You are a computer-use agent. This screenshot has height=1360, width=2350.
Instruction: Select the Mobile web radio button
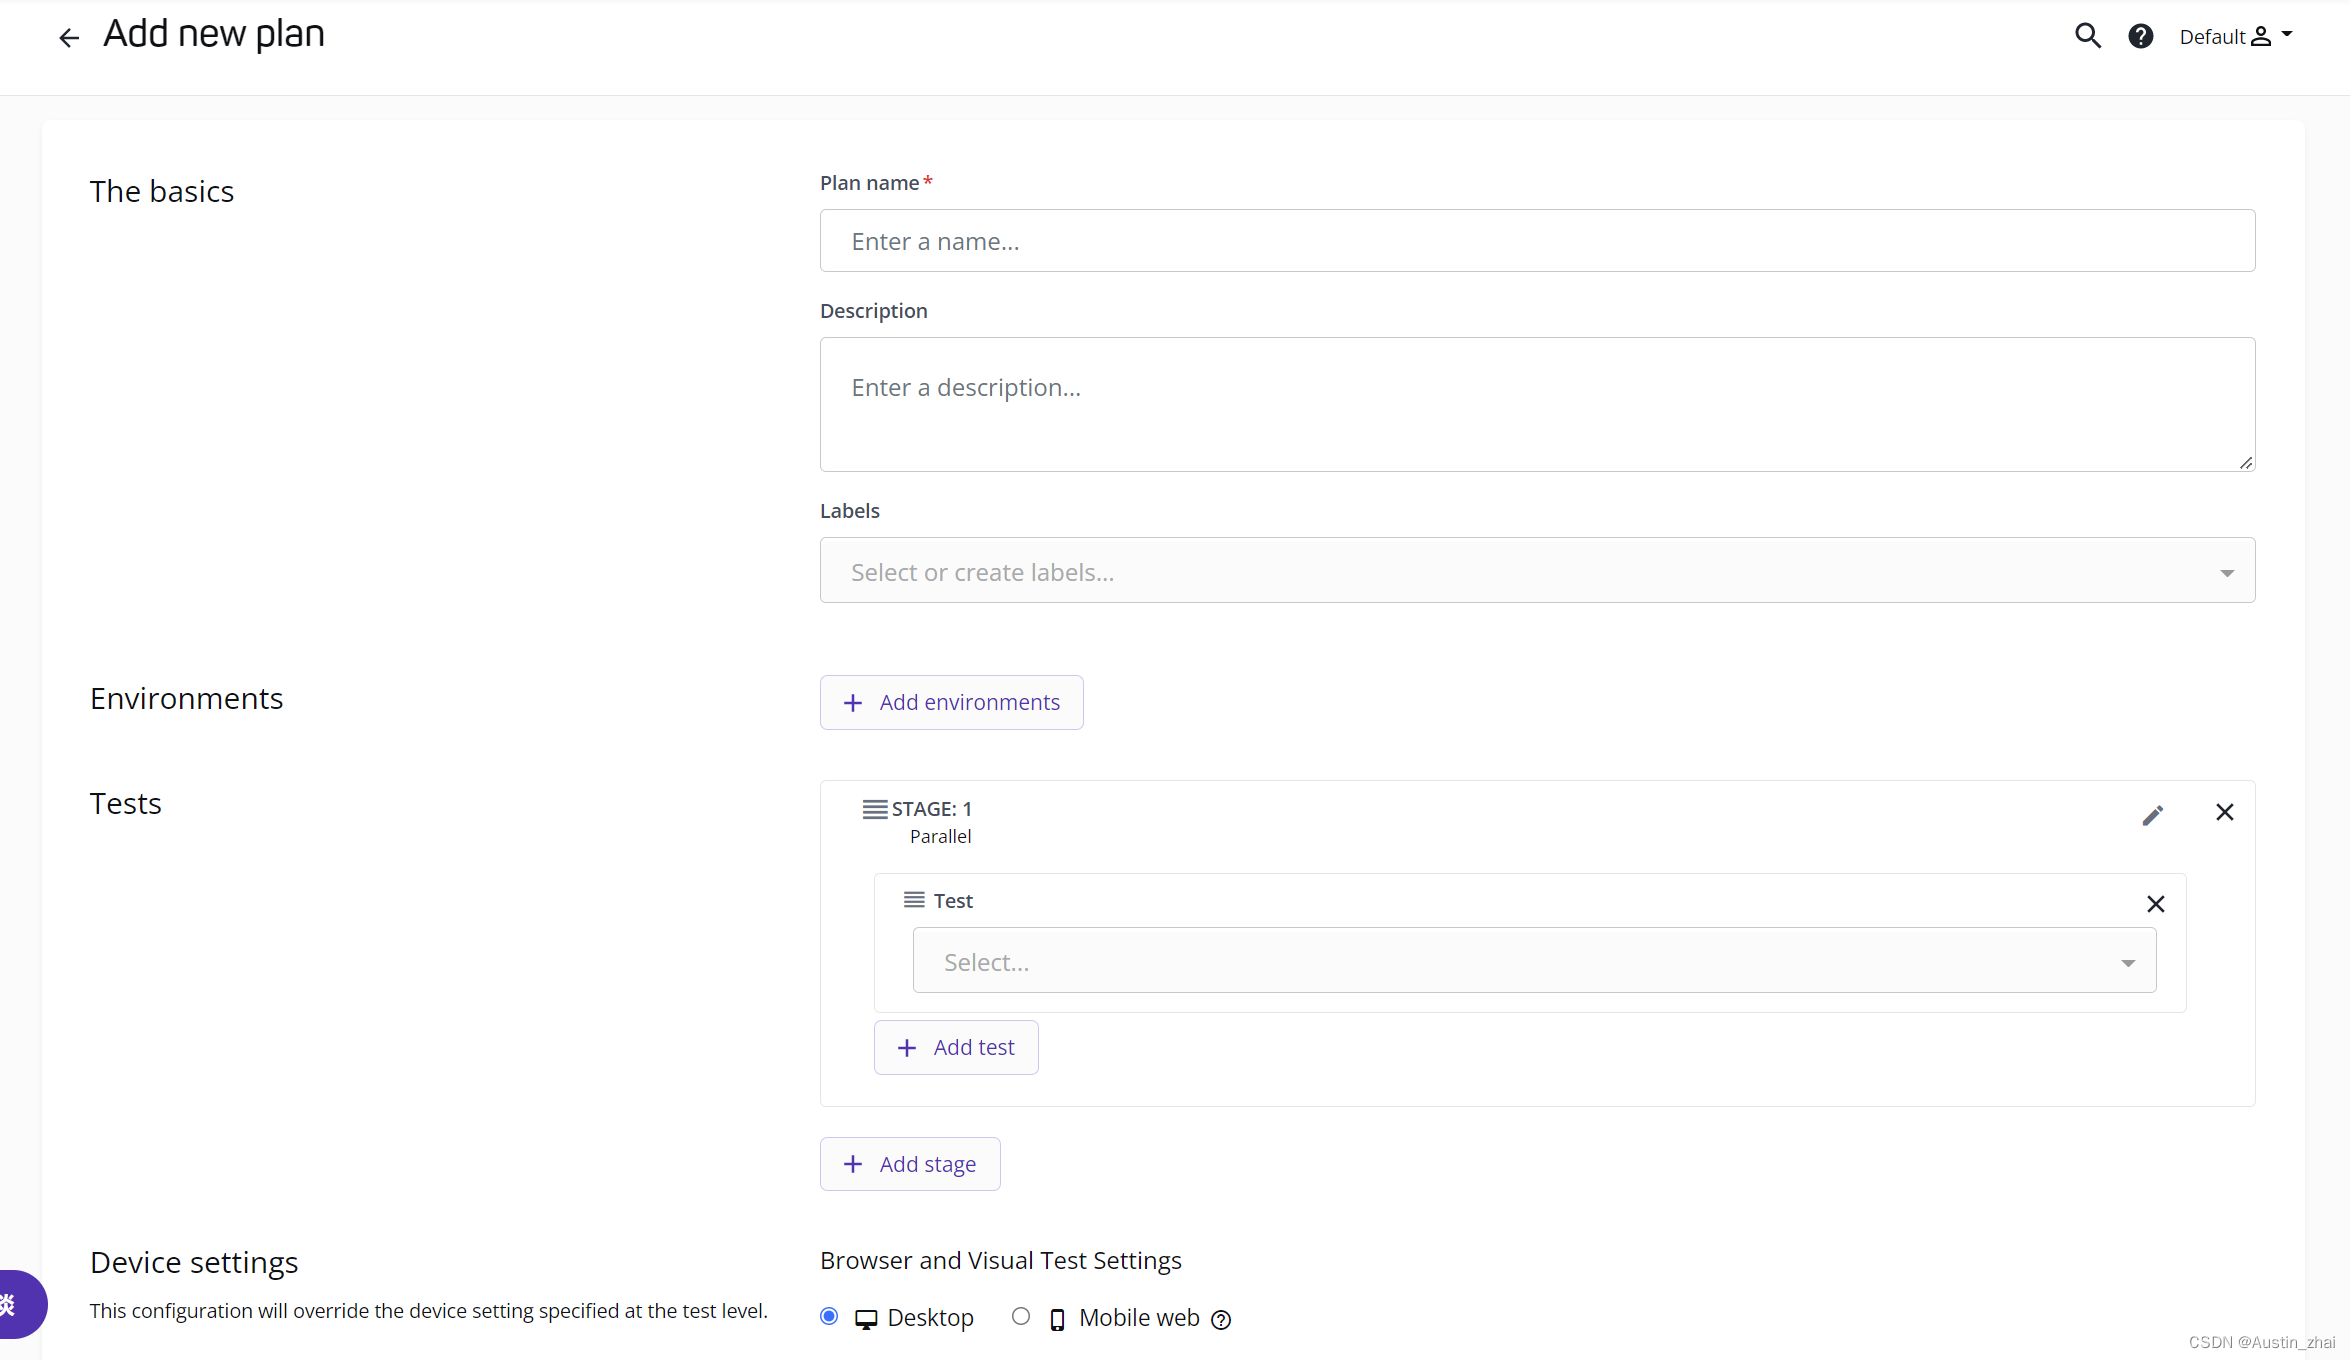coord(1020,1316)
